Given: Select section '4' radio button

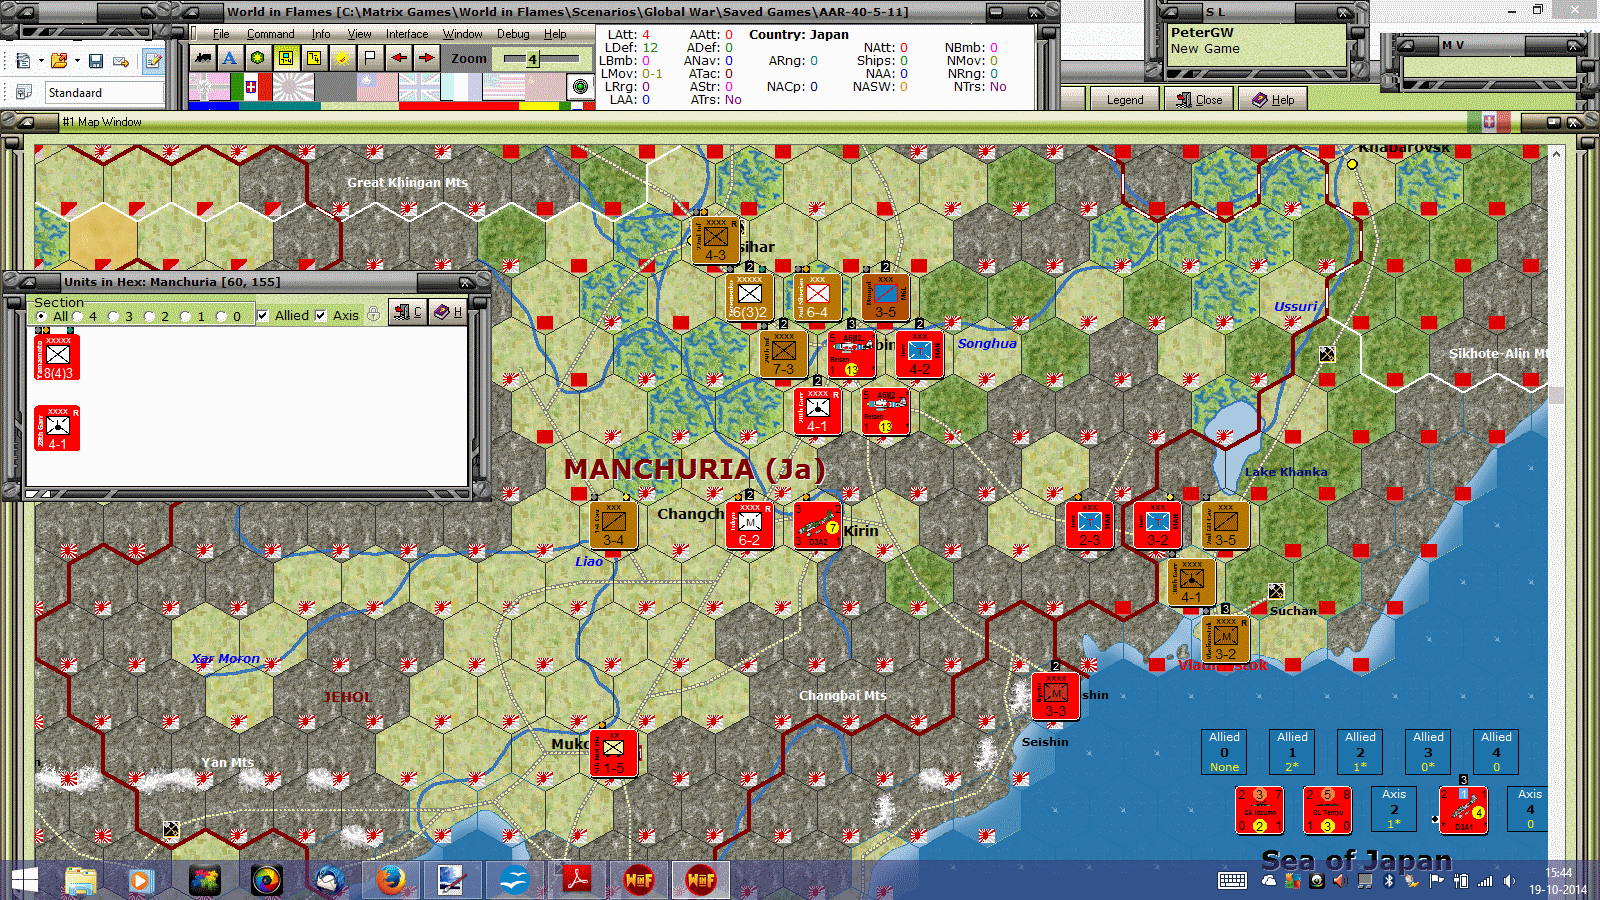Looking at the screenshot, I should (x=77, y=316).
